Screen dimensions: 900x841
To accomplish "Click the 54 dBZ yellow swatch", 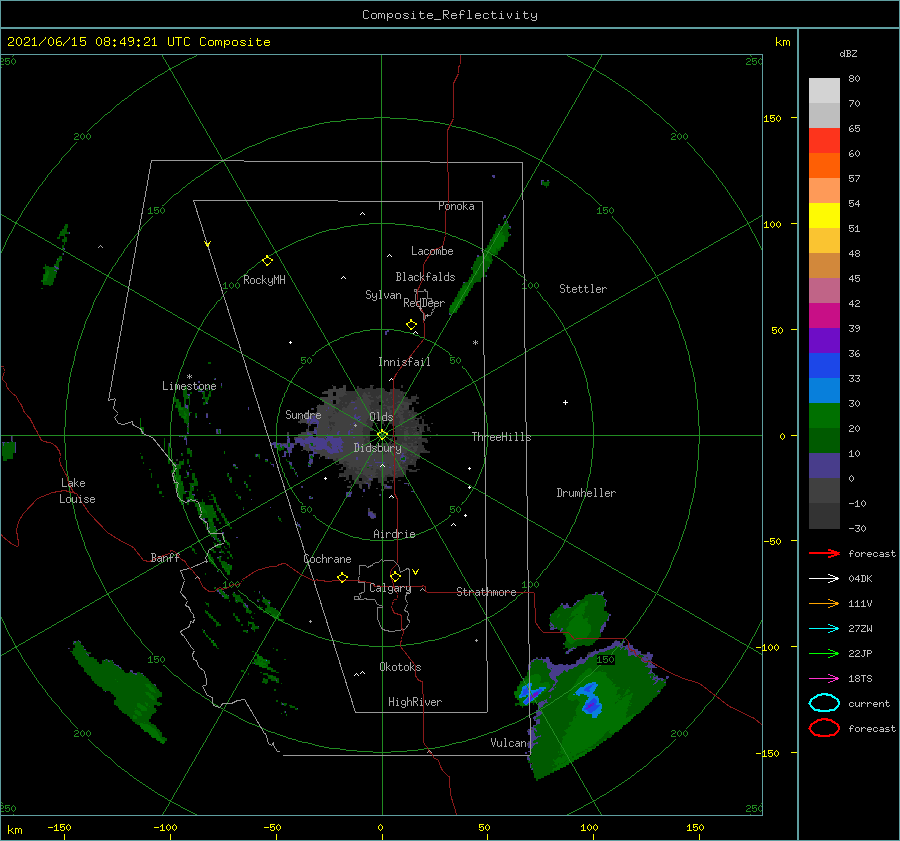I will click(x=824, y=216).
